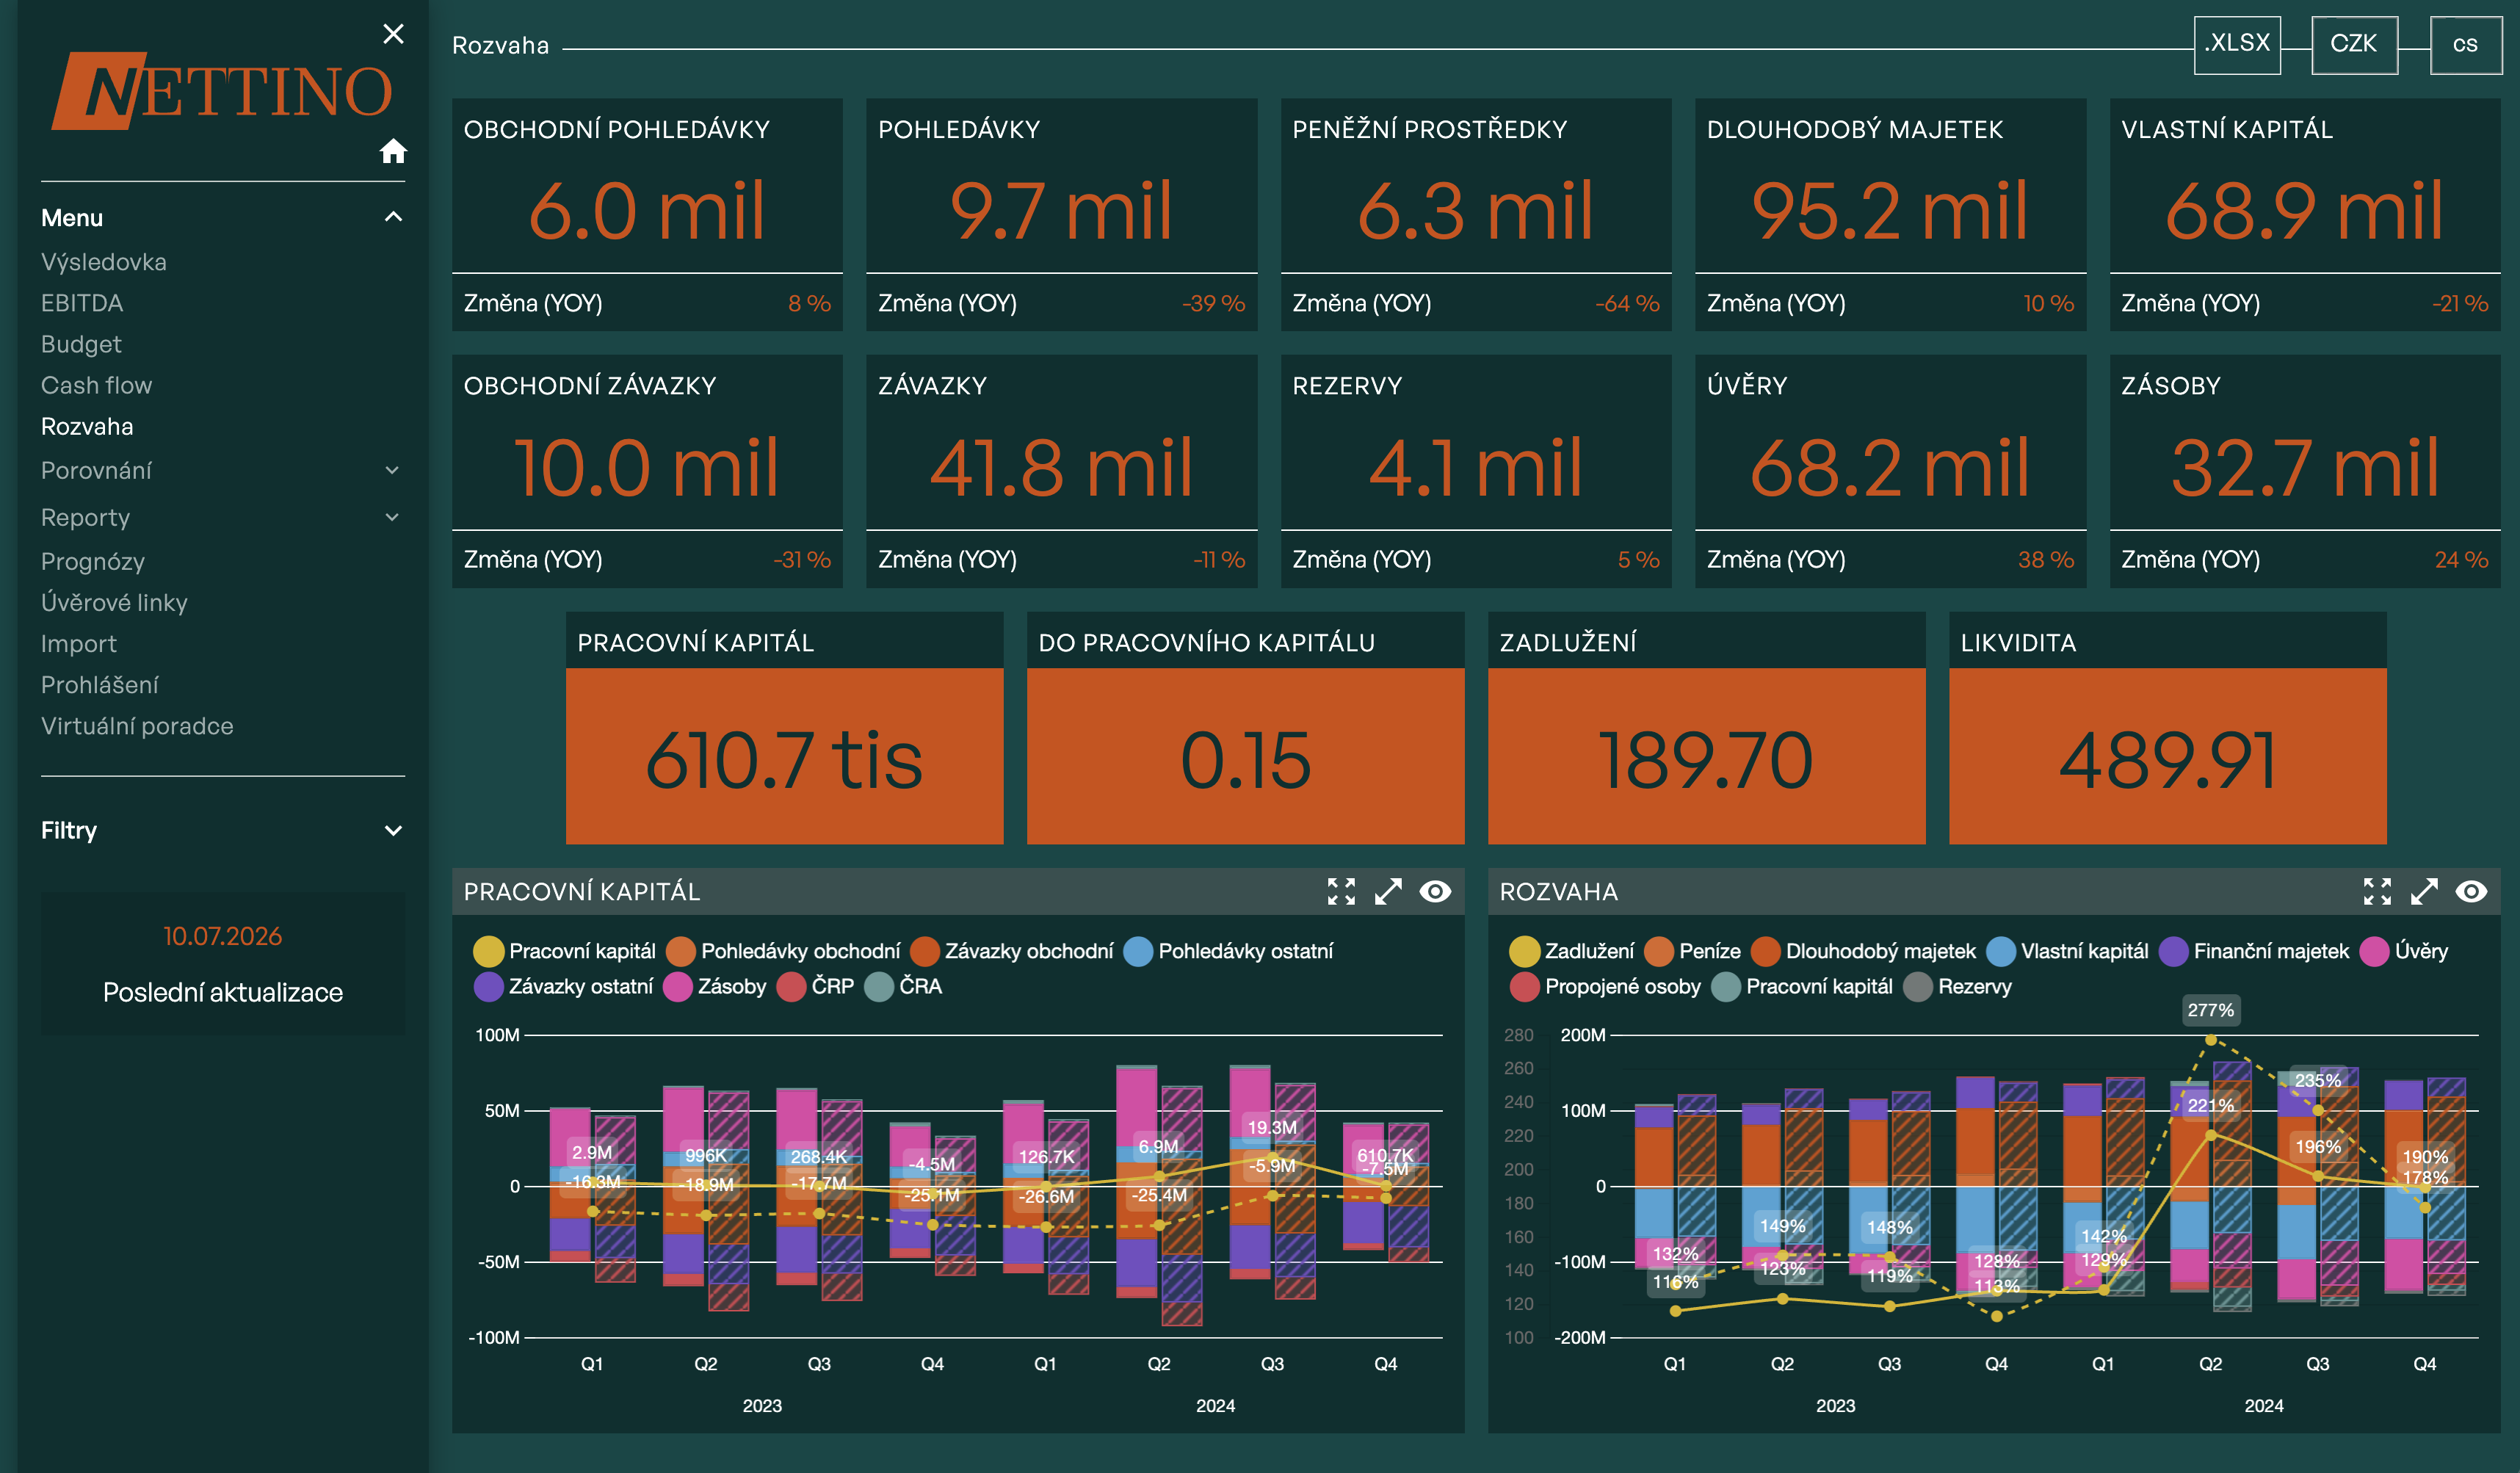Expand the Porovnání submenu
The height and width of the screenshot is (1473, 2520).
click(x=393, y=470)
